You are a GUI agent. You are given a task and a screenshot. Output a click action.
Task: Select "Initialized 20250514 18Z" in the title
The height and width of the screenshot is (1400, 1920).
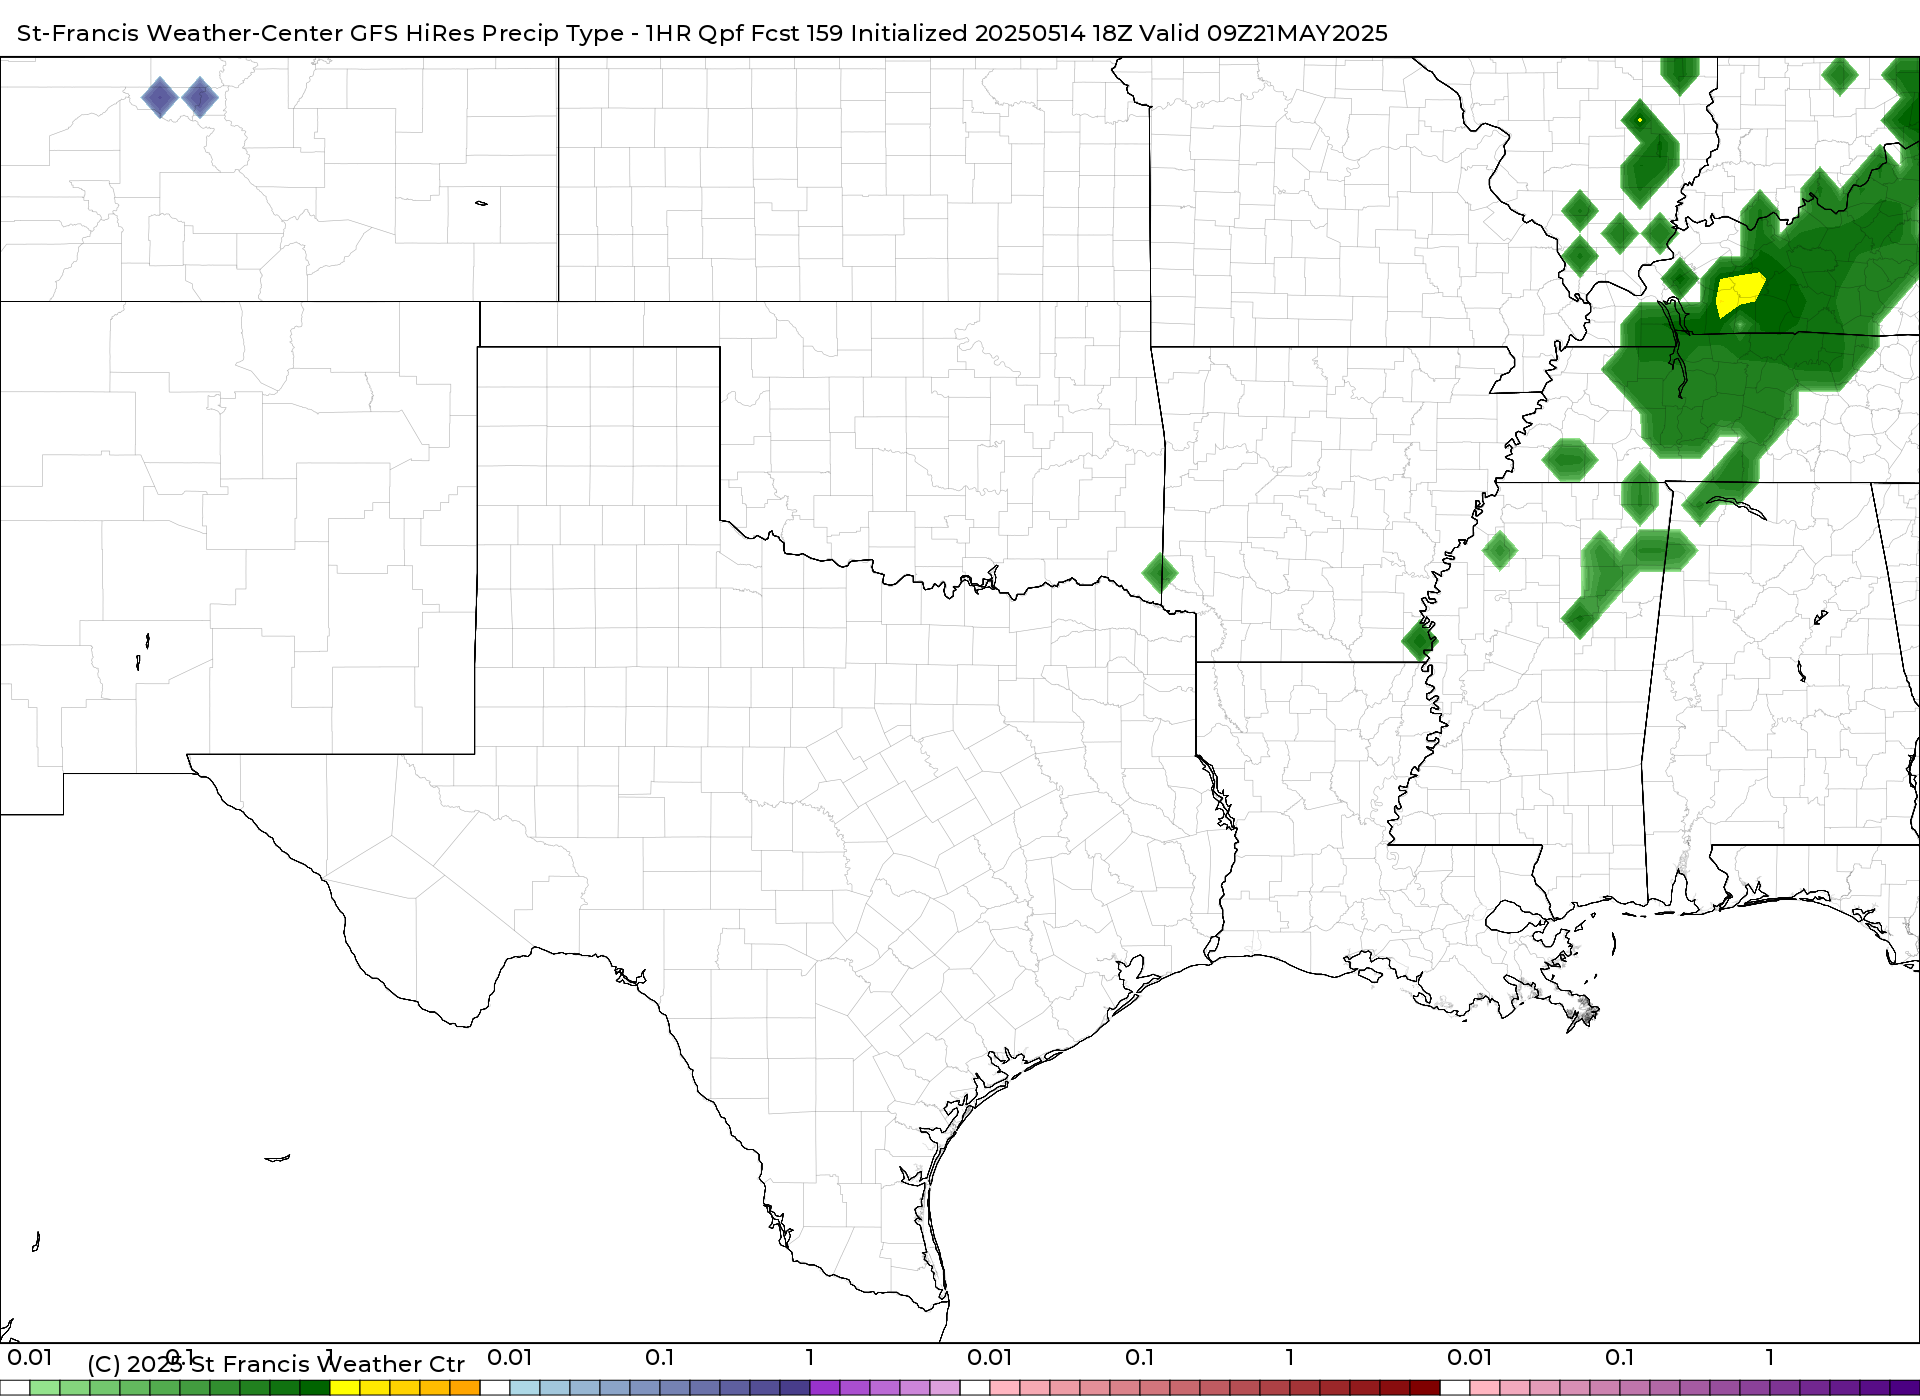(x=991, y=33)
